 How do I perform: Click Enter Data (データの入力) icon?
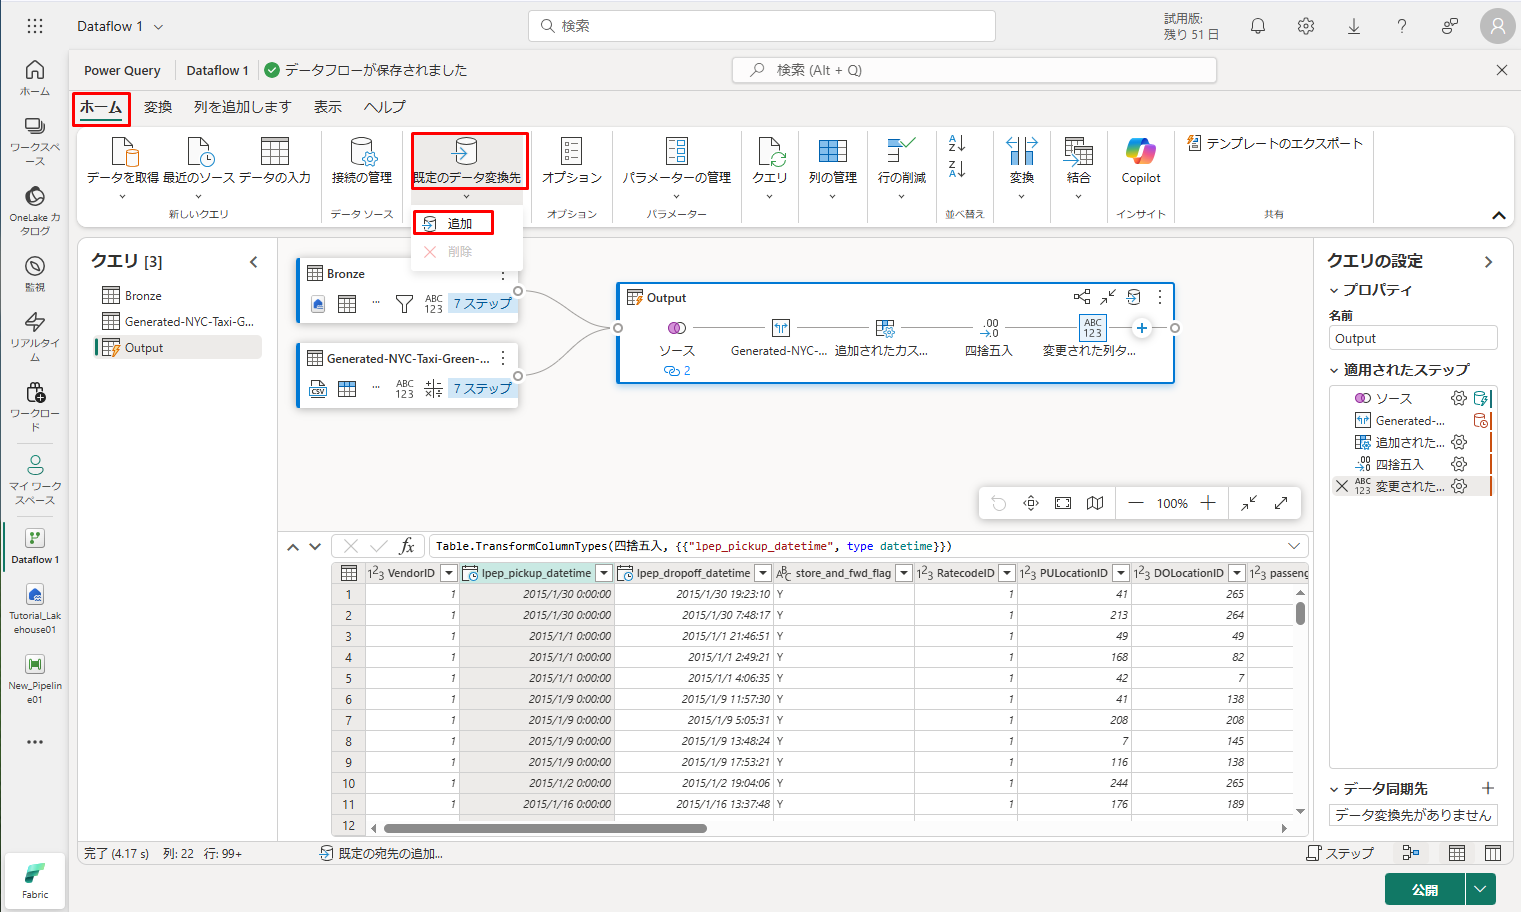274,152
